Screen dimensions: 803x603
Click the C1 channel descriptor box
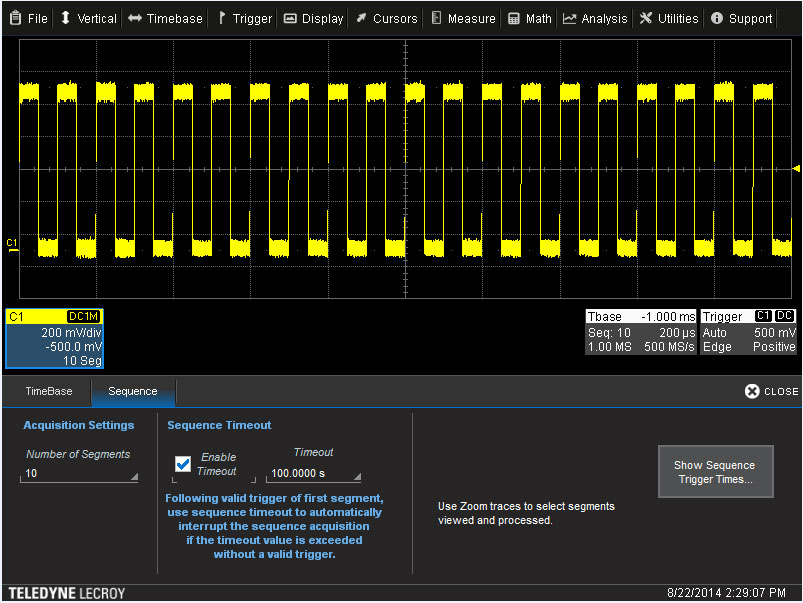(x=53, y=337)
